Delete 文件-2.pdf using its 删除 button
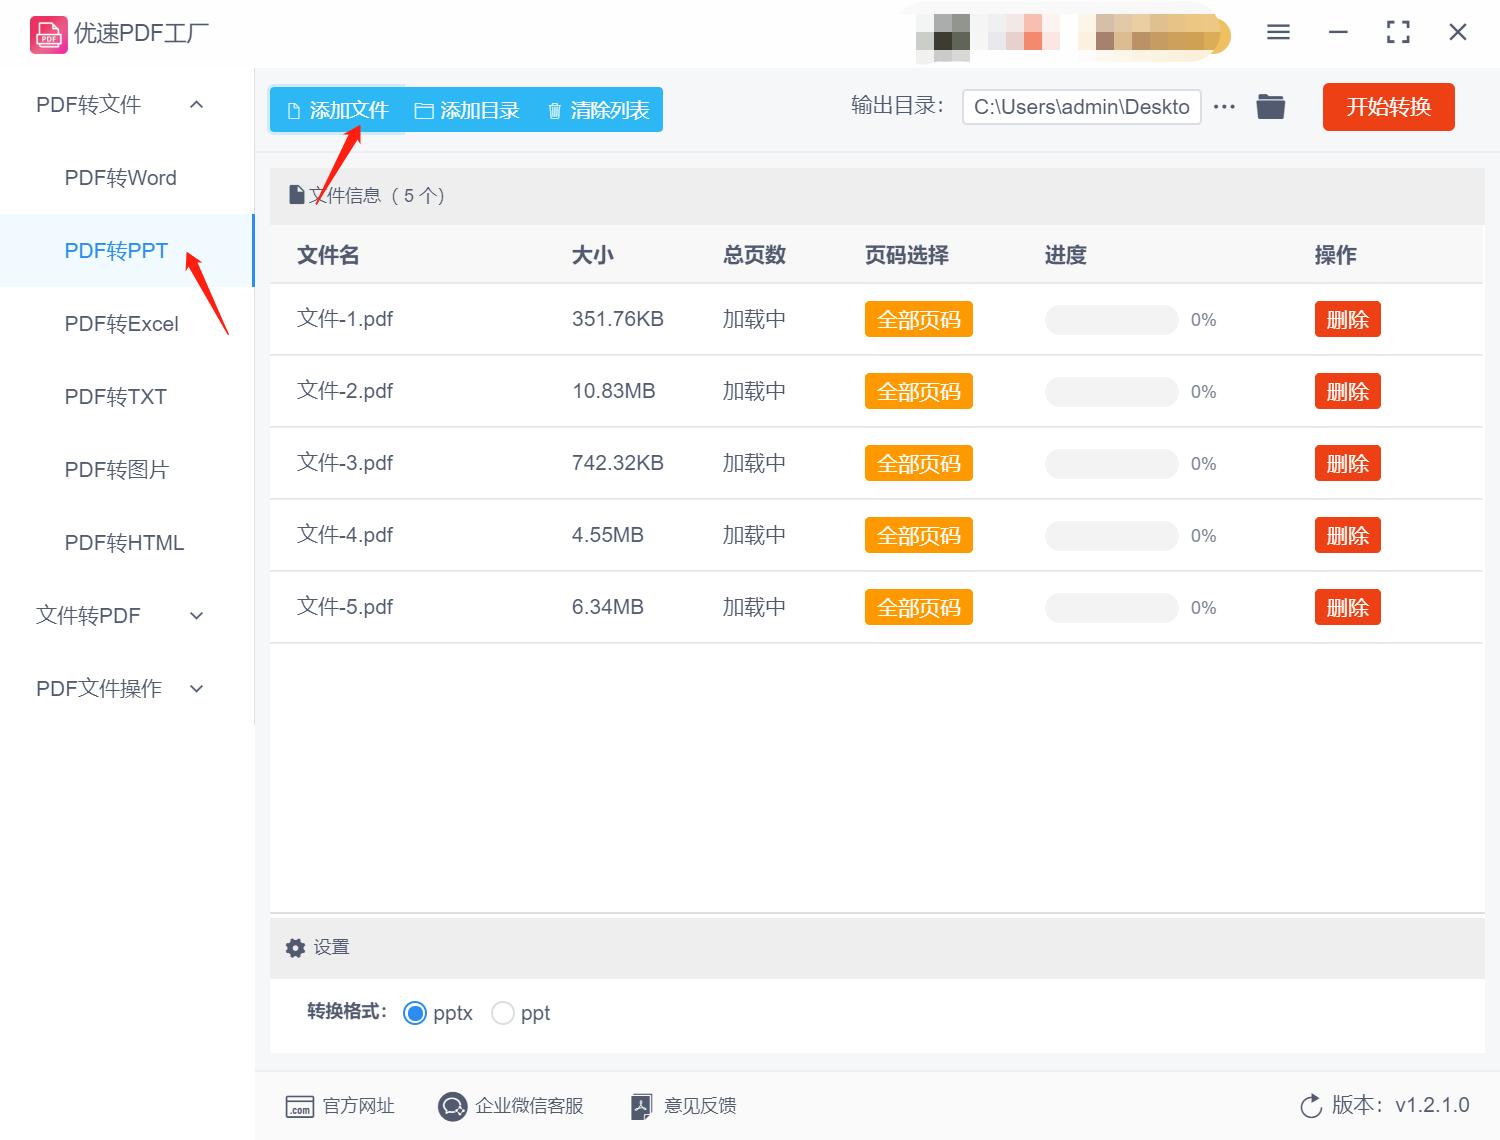Screen dimensions: 1500x1140 (1347, 391)
